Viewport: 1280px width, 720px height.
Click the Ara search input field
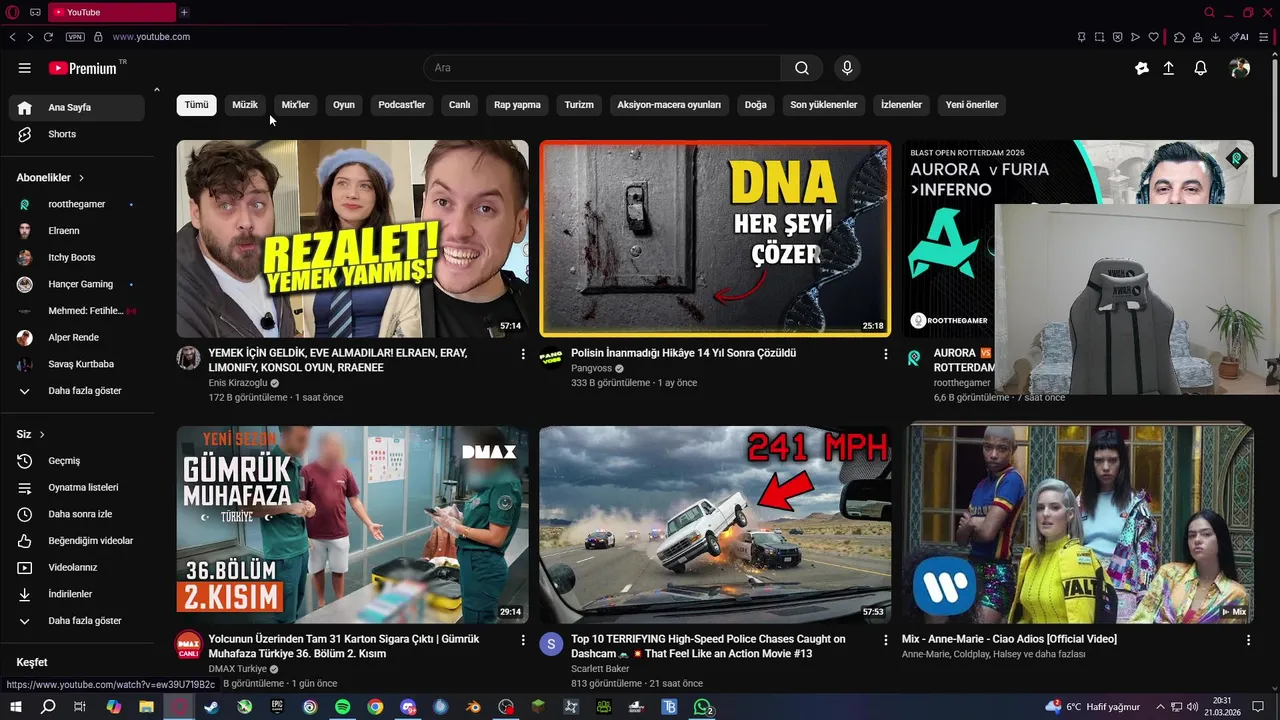click(602, 68)
